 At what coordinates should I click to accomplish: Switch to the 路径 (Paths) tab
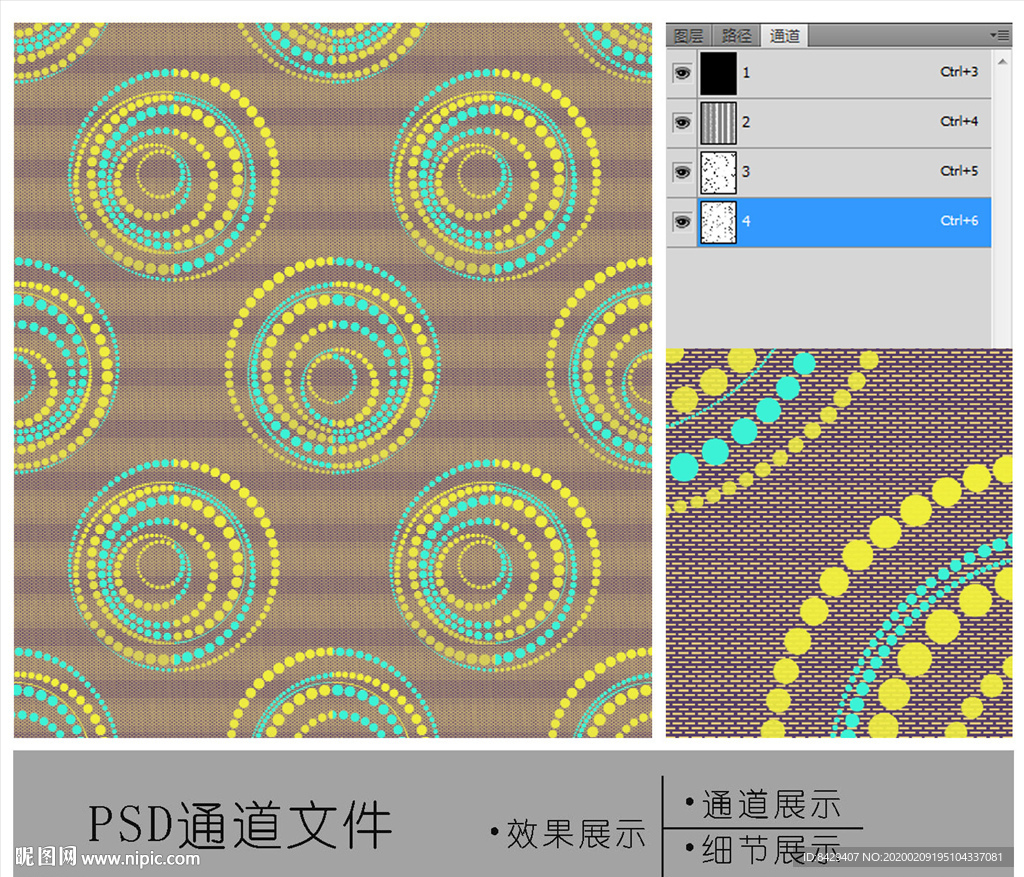point(736,35)
